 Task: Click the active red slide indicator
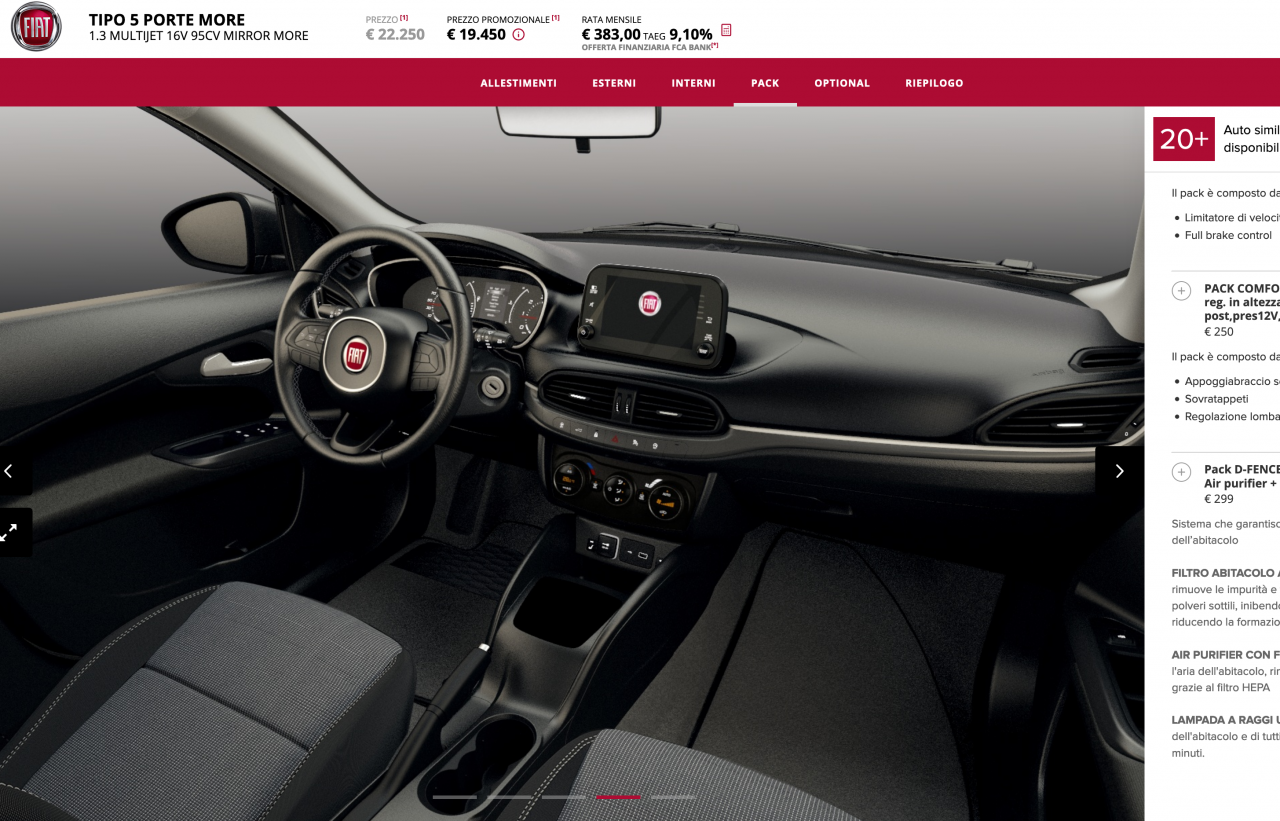click(x=618, y=797)
